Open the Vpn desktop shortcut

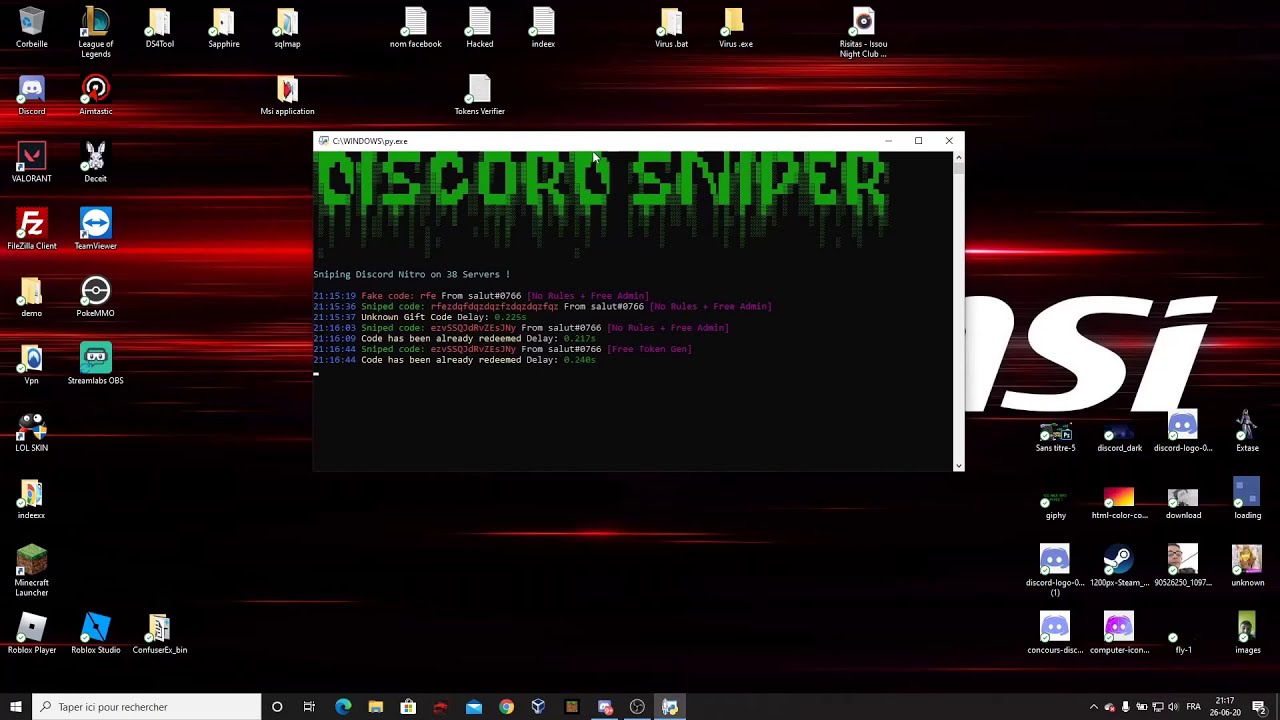tap(31, 364)
